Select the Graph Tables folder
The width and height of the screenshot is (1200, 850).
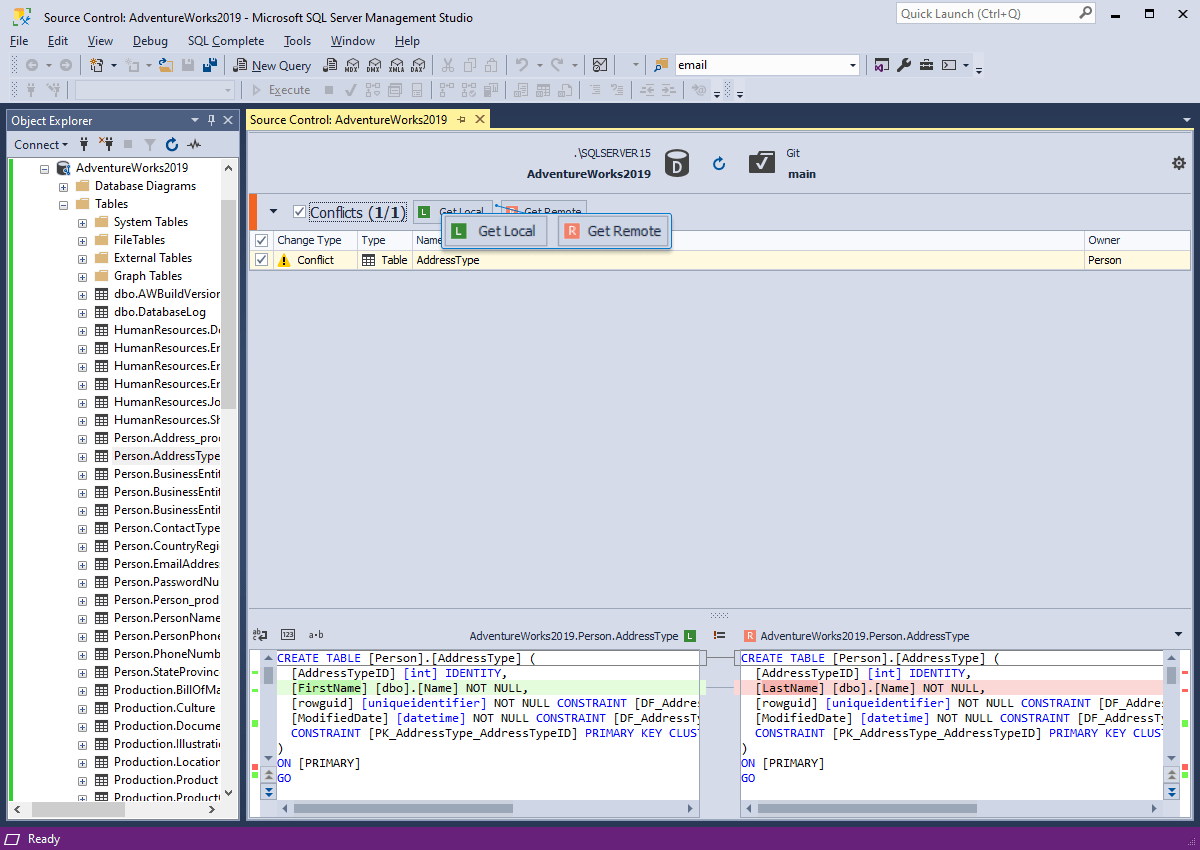coord(148,276)
